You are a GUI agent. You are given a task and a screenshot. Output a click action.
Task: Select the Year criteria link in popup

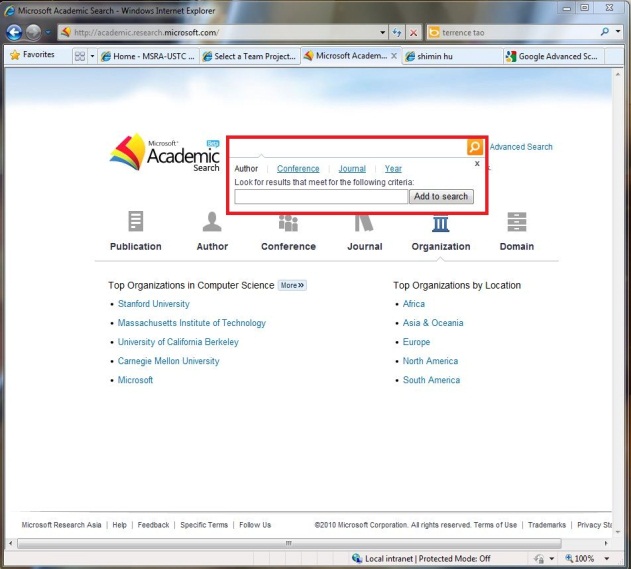pyautogui.click(x=393, y=169)
